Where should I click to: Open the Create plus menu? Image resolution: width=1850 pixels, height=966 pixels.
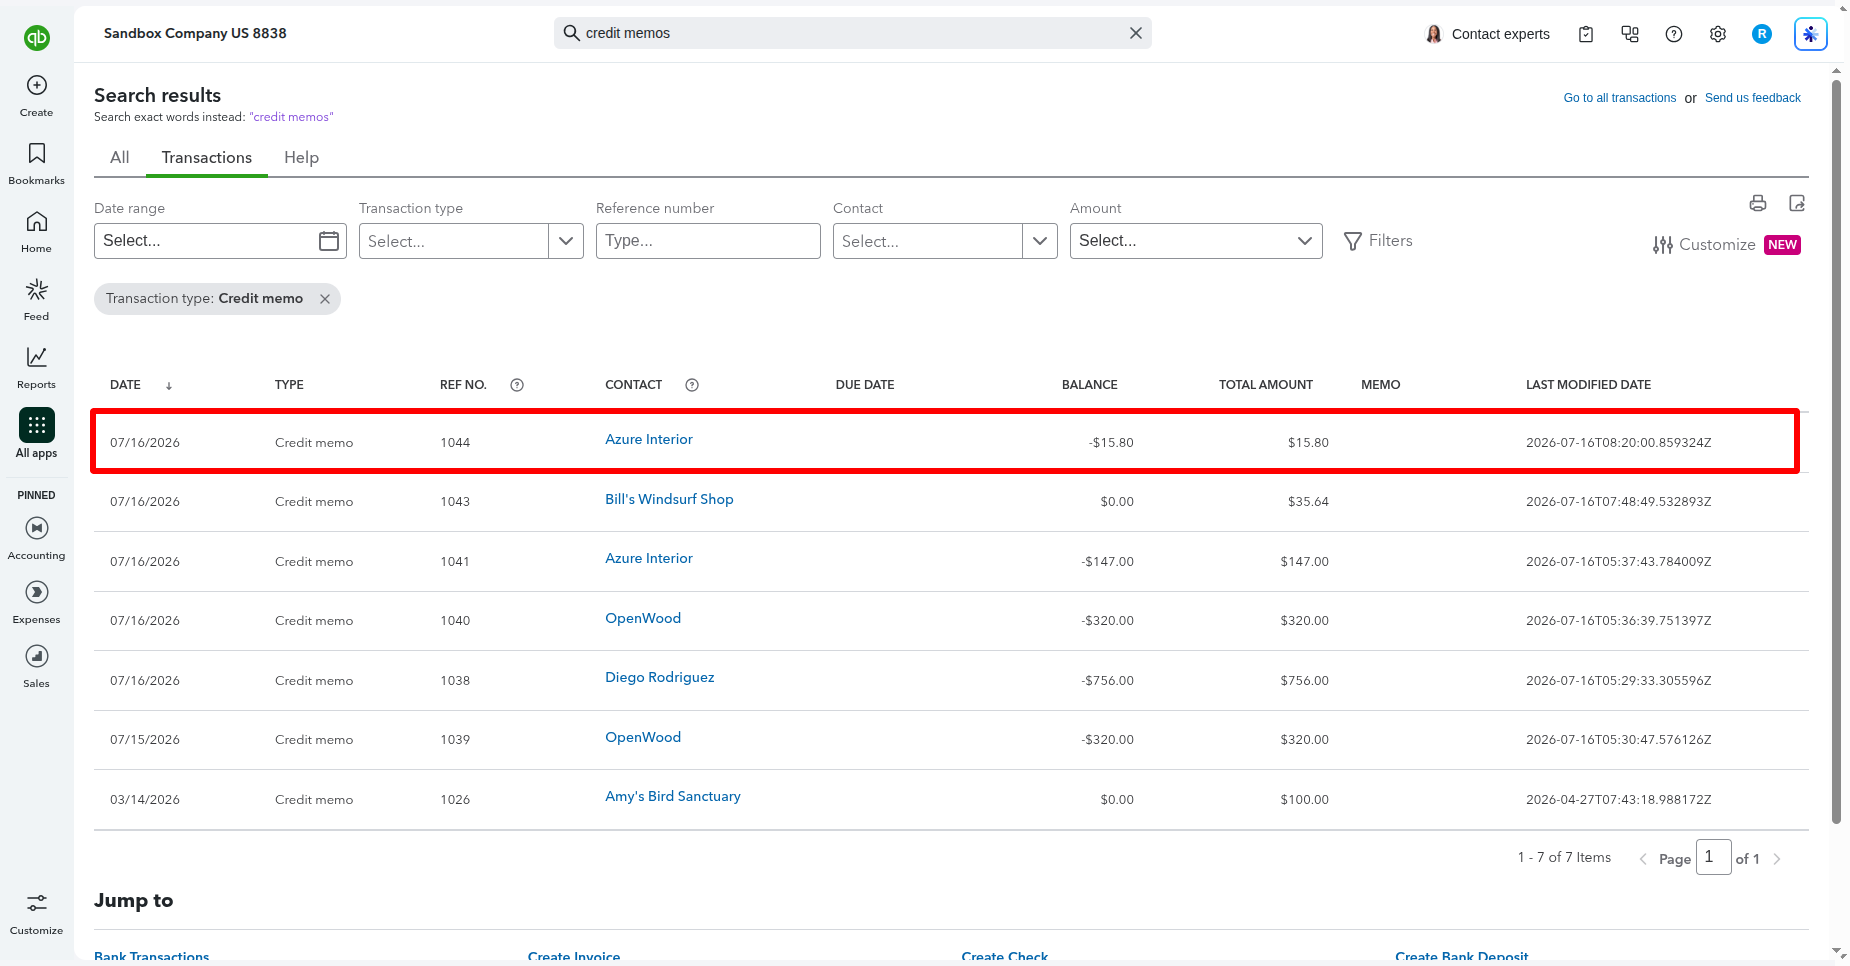coord(37,96)
